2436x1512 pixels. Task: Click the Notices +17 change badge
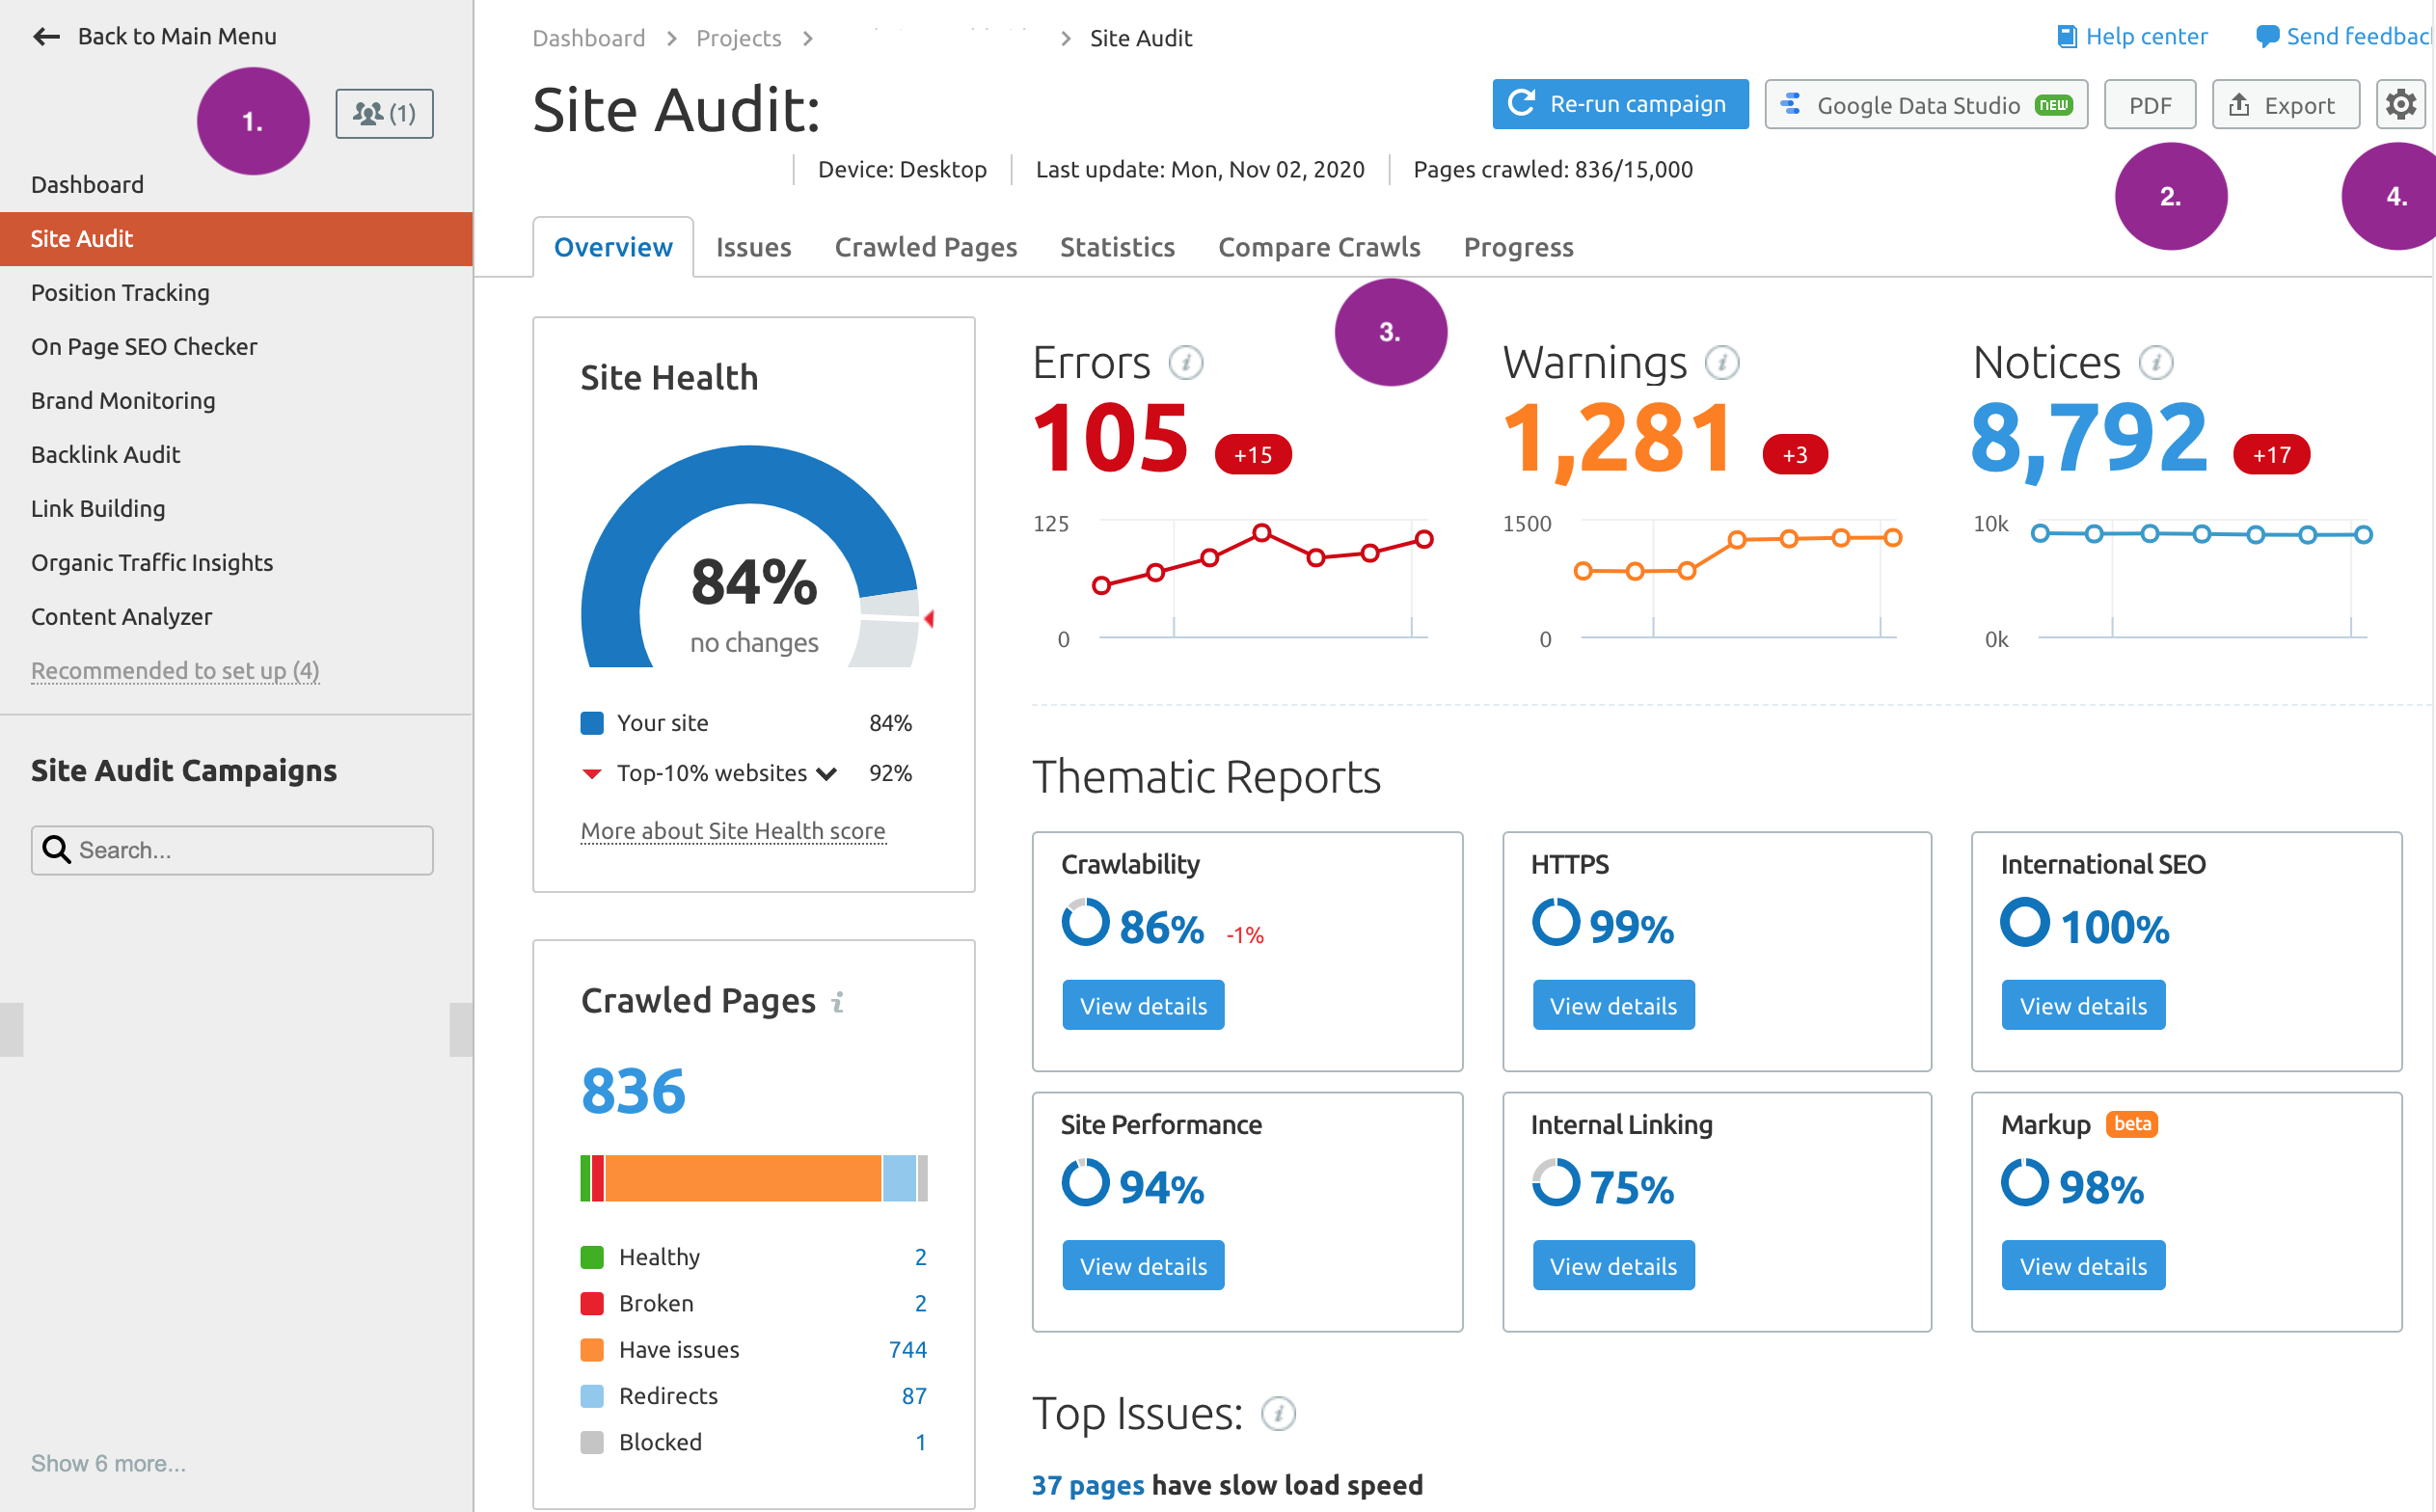[x=2272, y=455]
